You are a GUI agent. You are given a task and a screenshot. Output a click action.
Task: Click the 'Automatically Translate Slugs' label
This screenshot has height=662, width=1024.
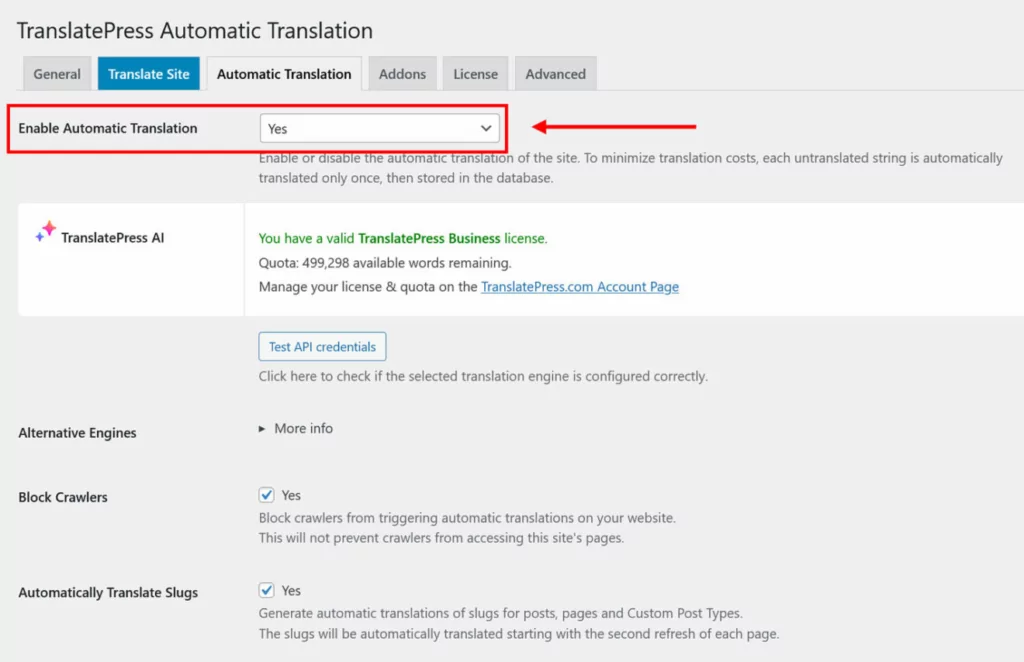coord(108,593)
